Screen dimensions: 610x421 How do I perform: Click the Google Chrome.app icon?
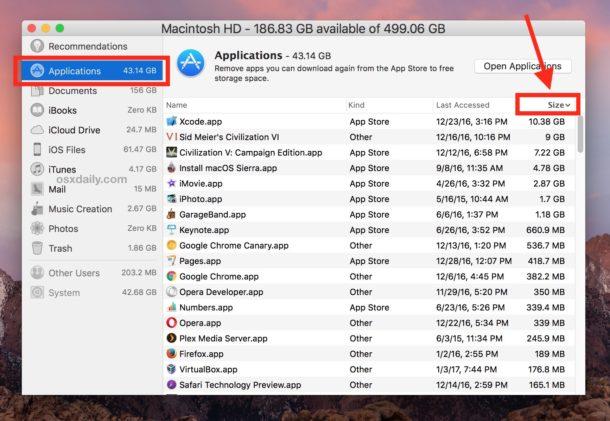172,276
